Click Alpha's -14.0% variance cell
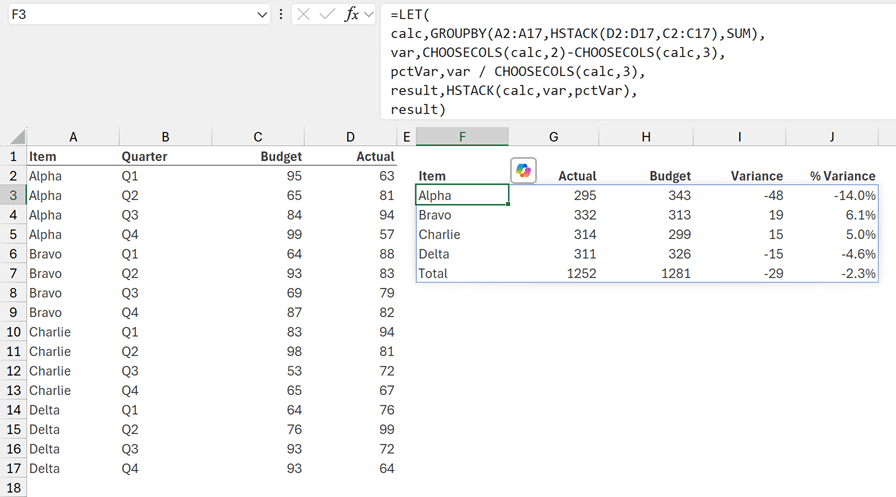This screenshot has height=497, width=896. pos(831,196)
